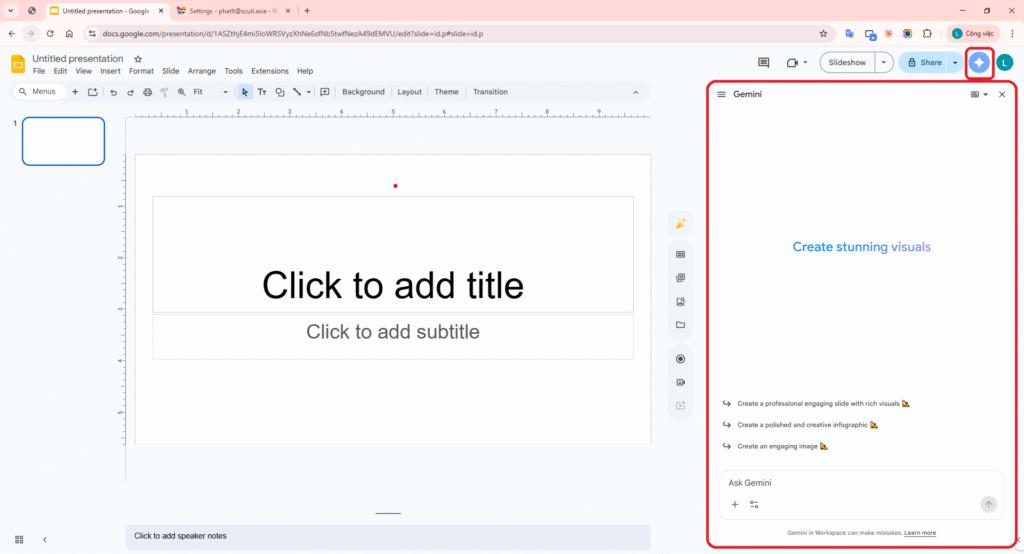Open the Insert menu
1024x554 pixels.
110,71
